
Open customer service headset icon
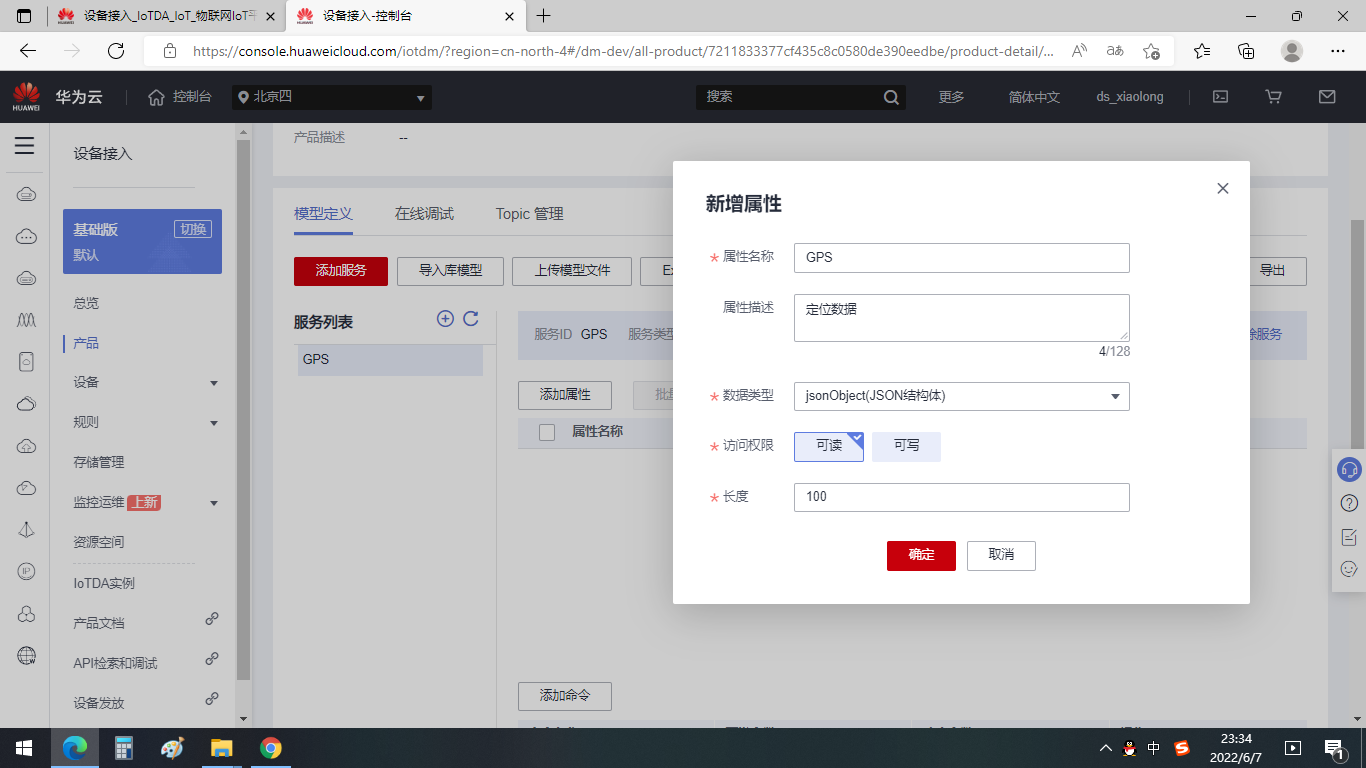[x=1349, y=468]
